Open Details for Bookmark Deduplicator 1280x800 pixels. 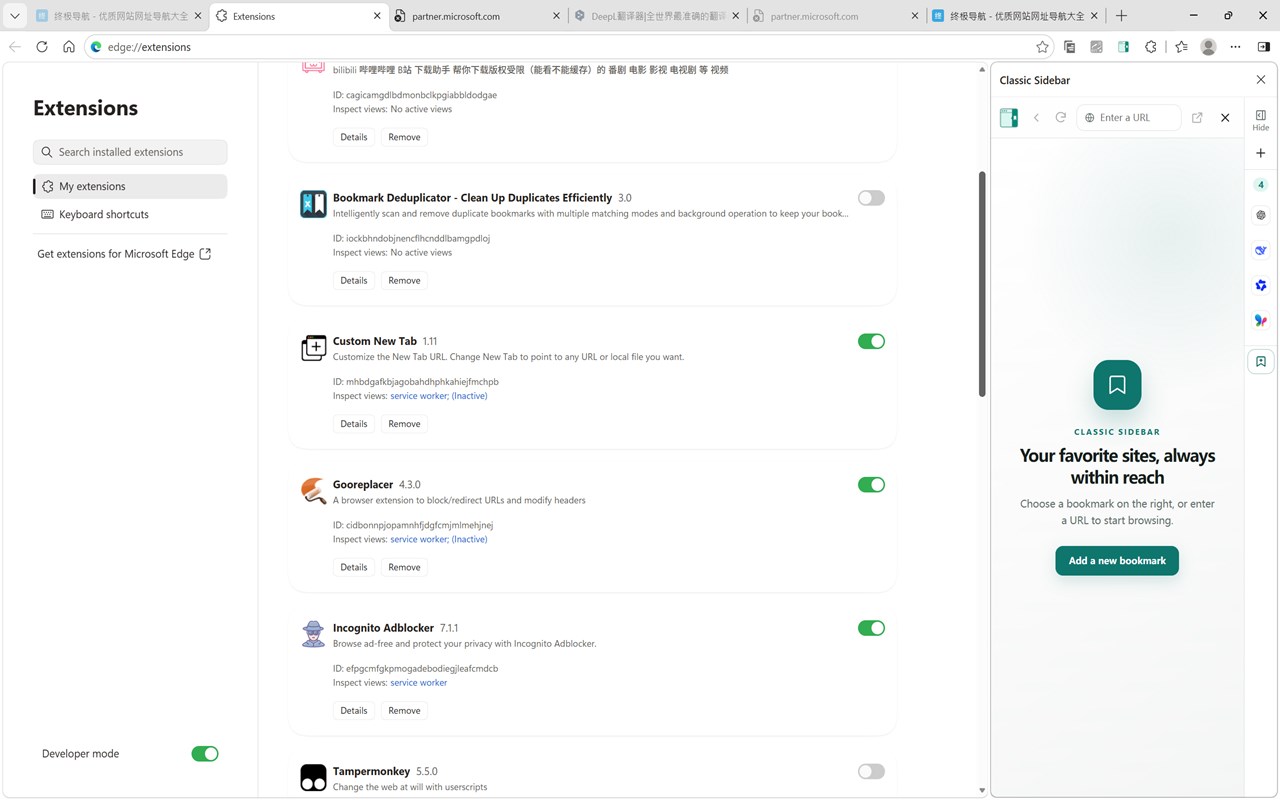point(354,281)
